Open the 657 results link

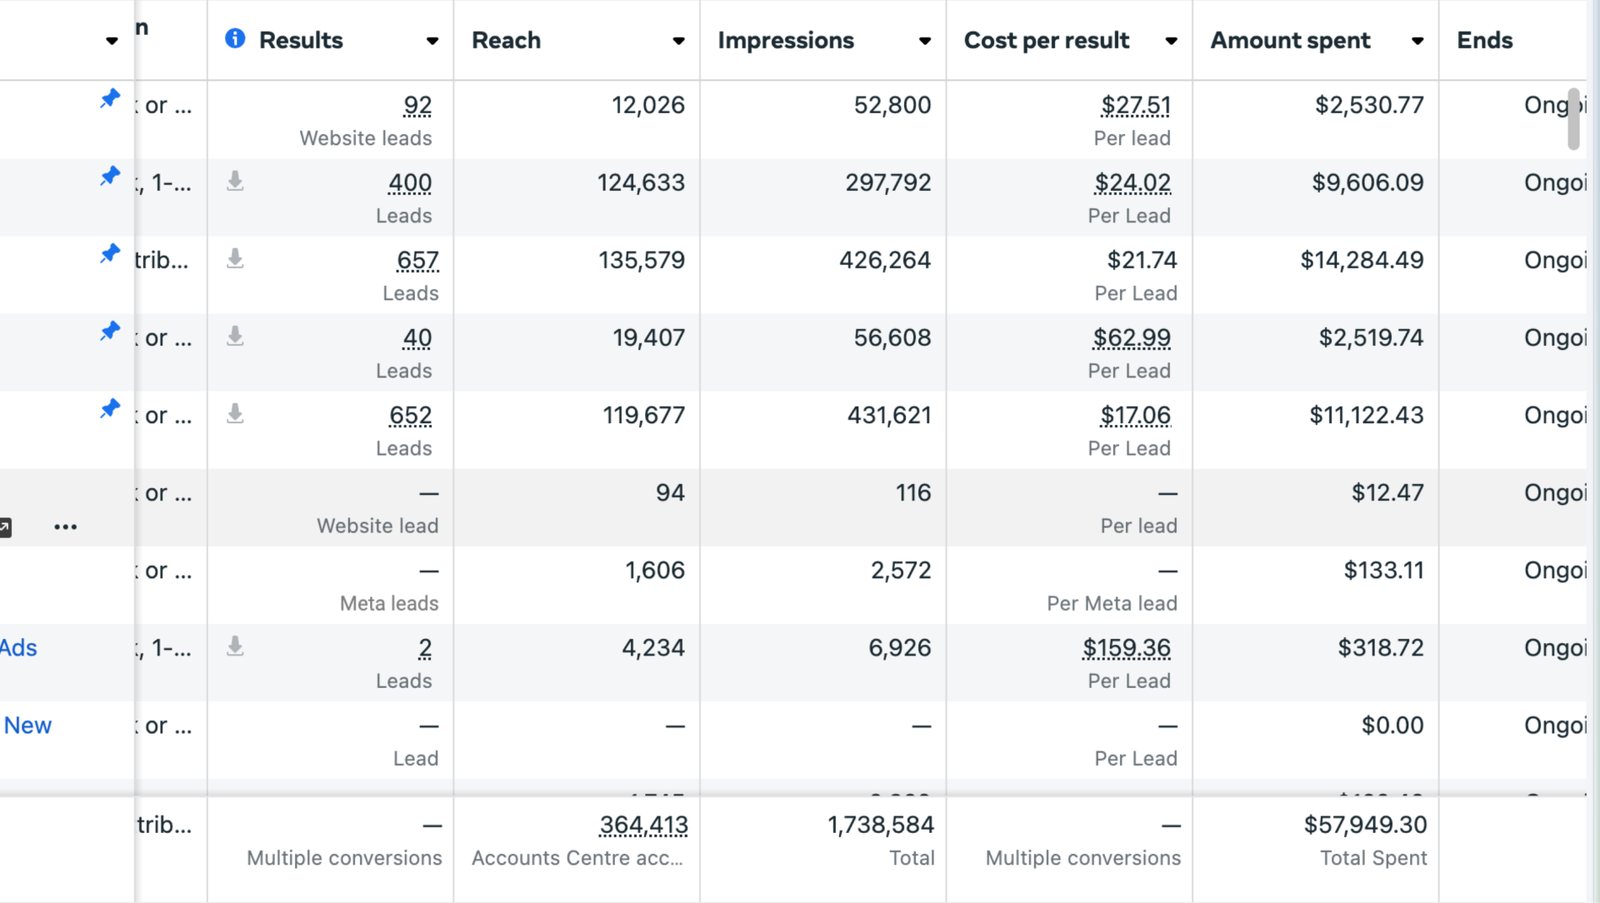click(418, 260)
